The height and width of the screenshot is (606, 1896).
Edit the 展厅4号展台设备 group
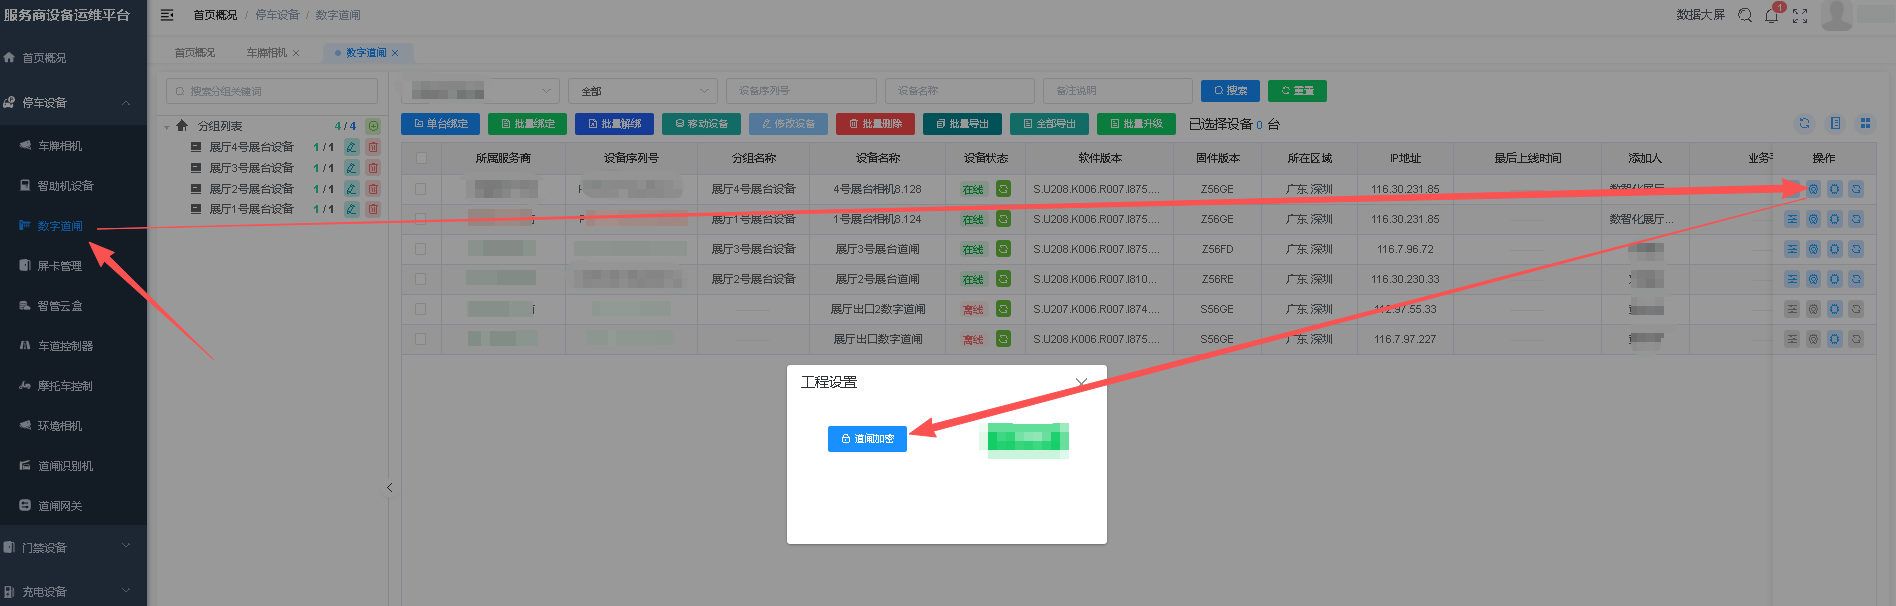pyautogui.click(x=352, y=147)
